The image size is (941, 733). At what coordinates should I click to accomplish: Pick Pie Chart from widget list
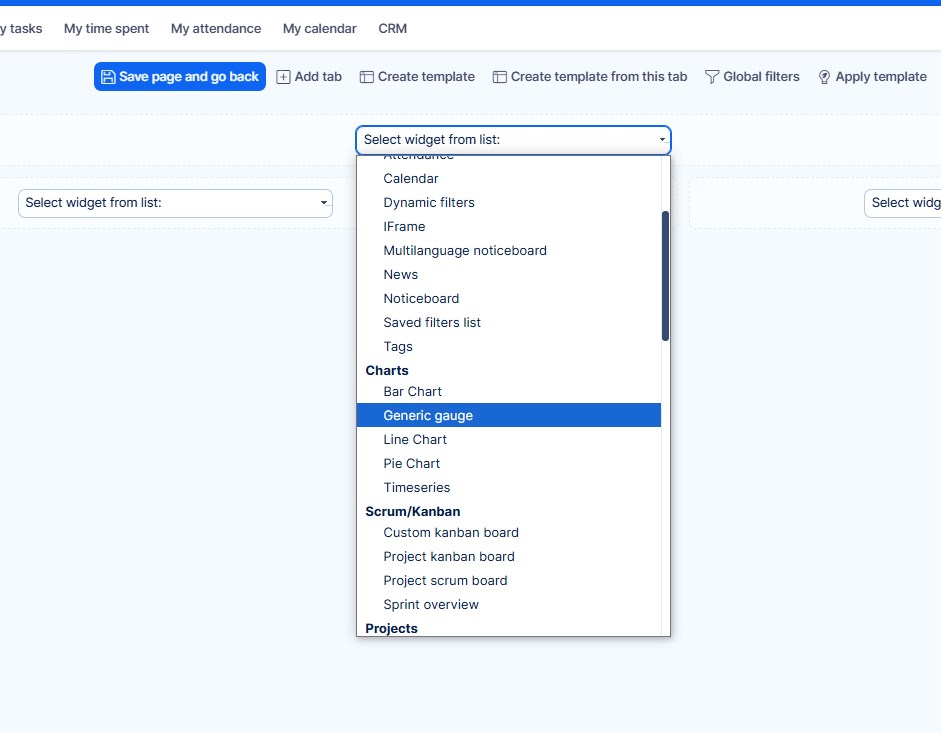point(411,463)
